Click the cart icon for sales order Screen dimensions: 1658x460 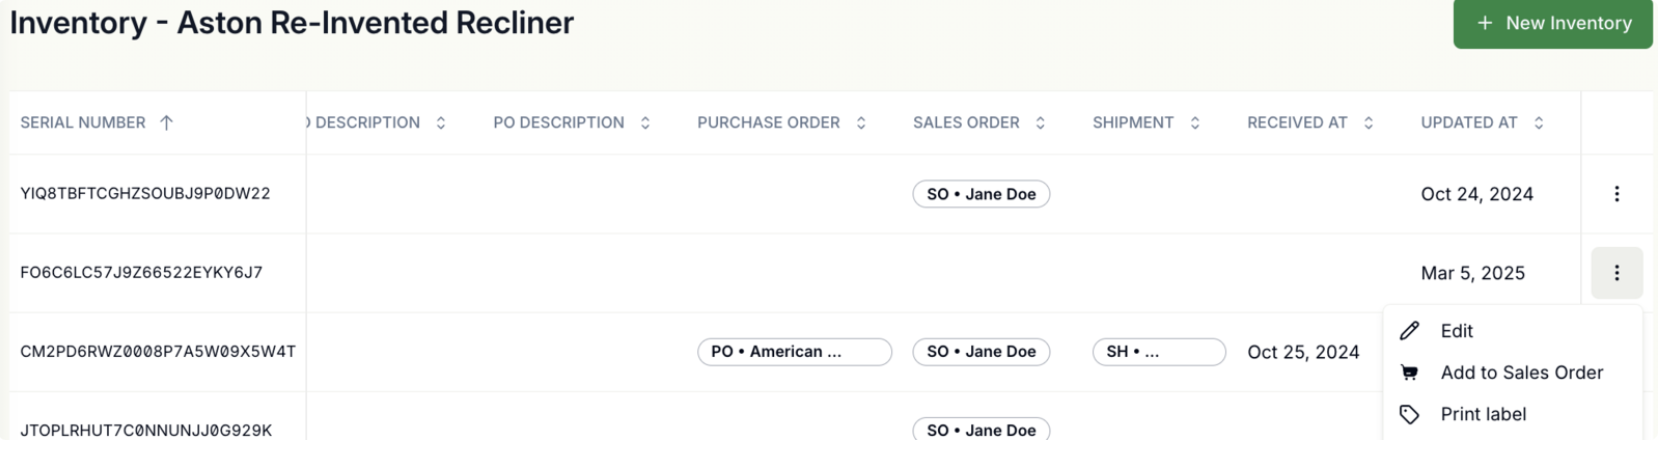click(1409, 373)
